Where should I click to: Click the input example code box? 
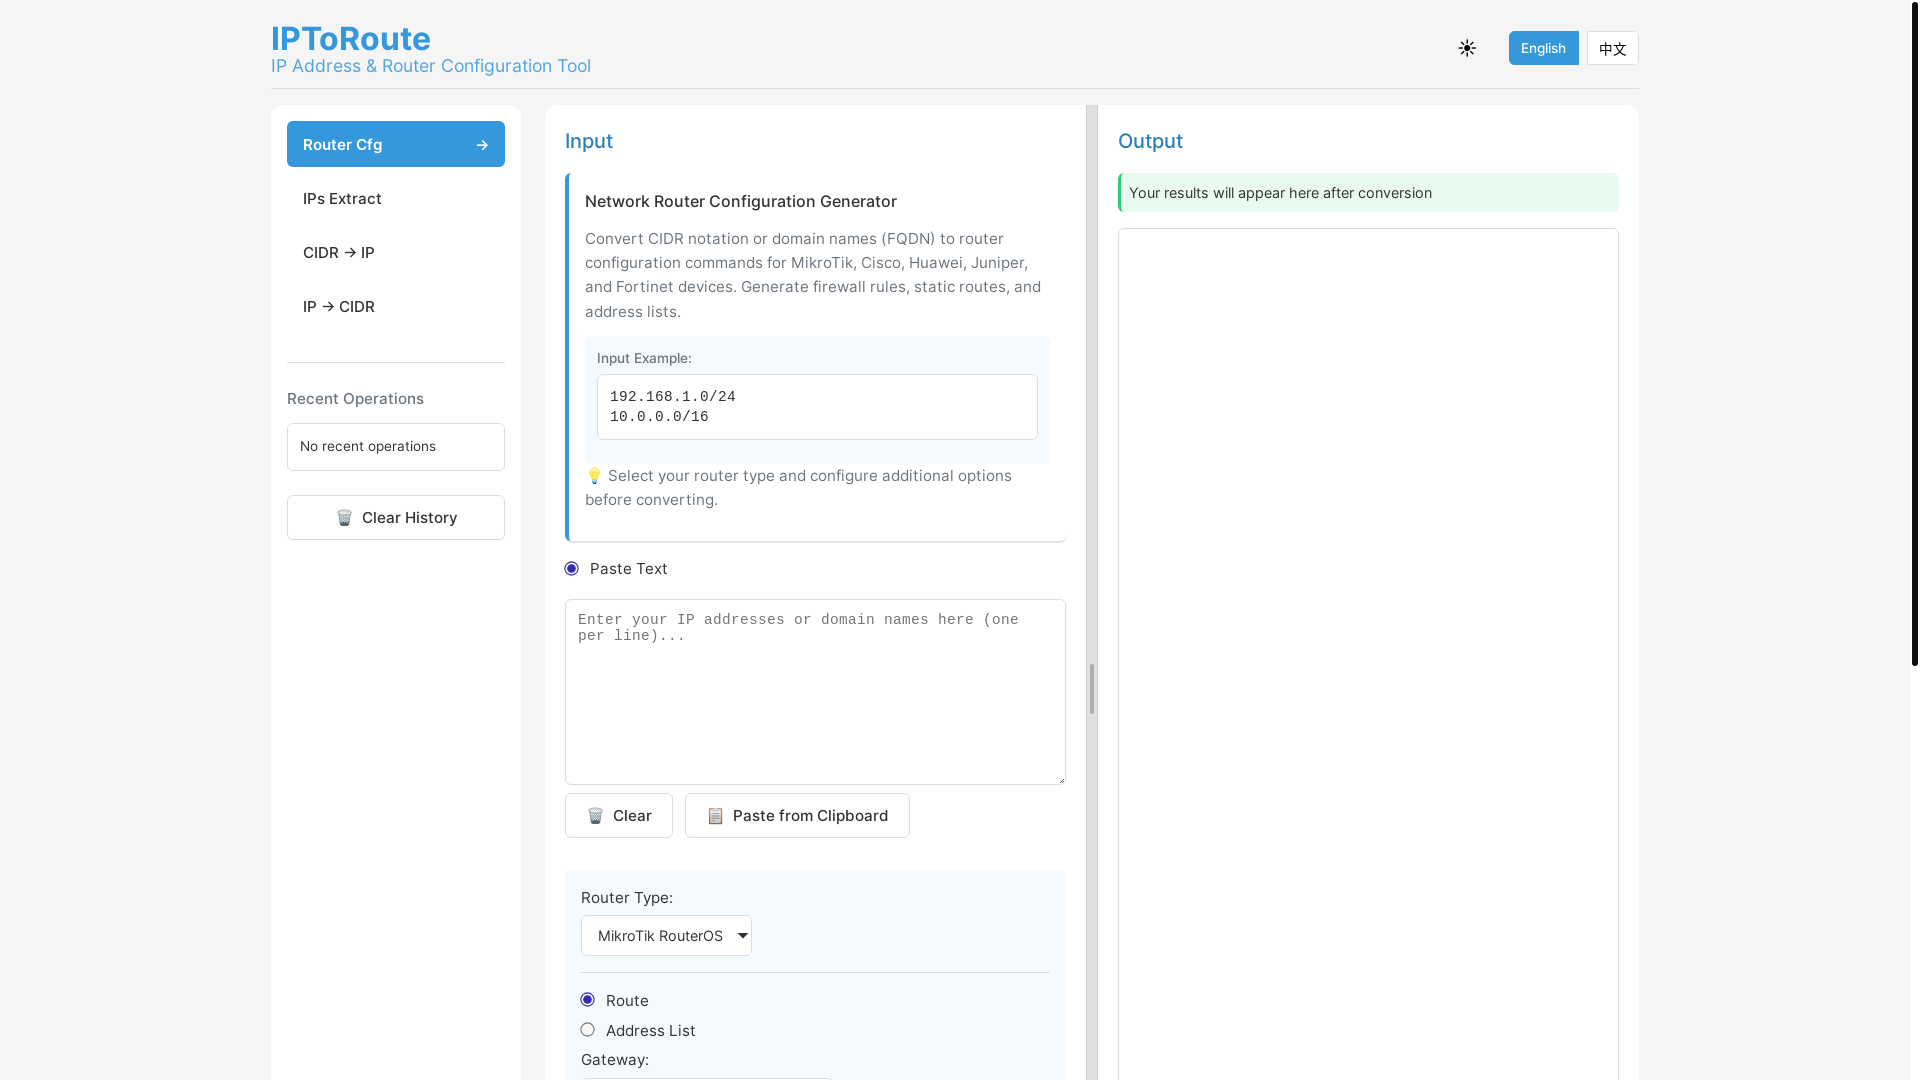point(817,407)
